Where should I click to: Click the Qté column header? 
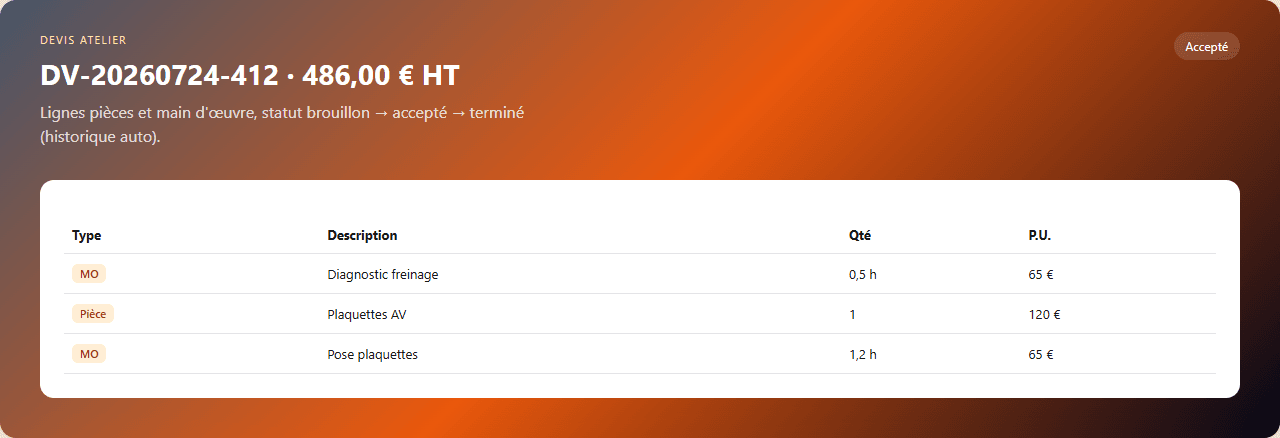(859, 236)
